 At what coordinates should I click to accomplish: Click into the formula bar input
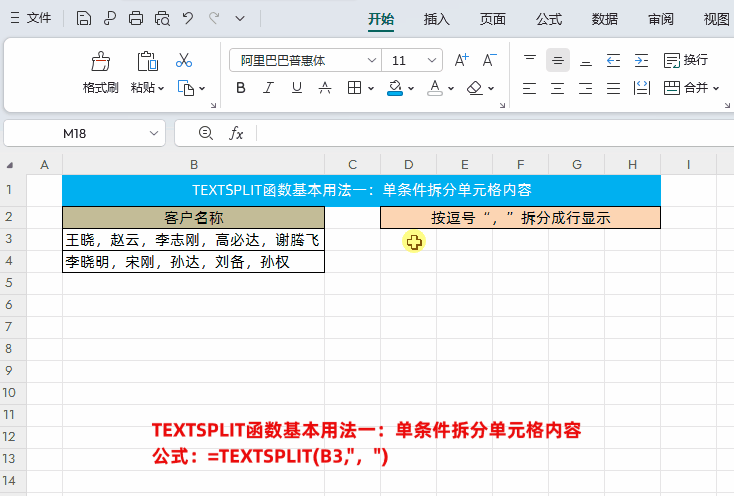tap(495, 133)
